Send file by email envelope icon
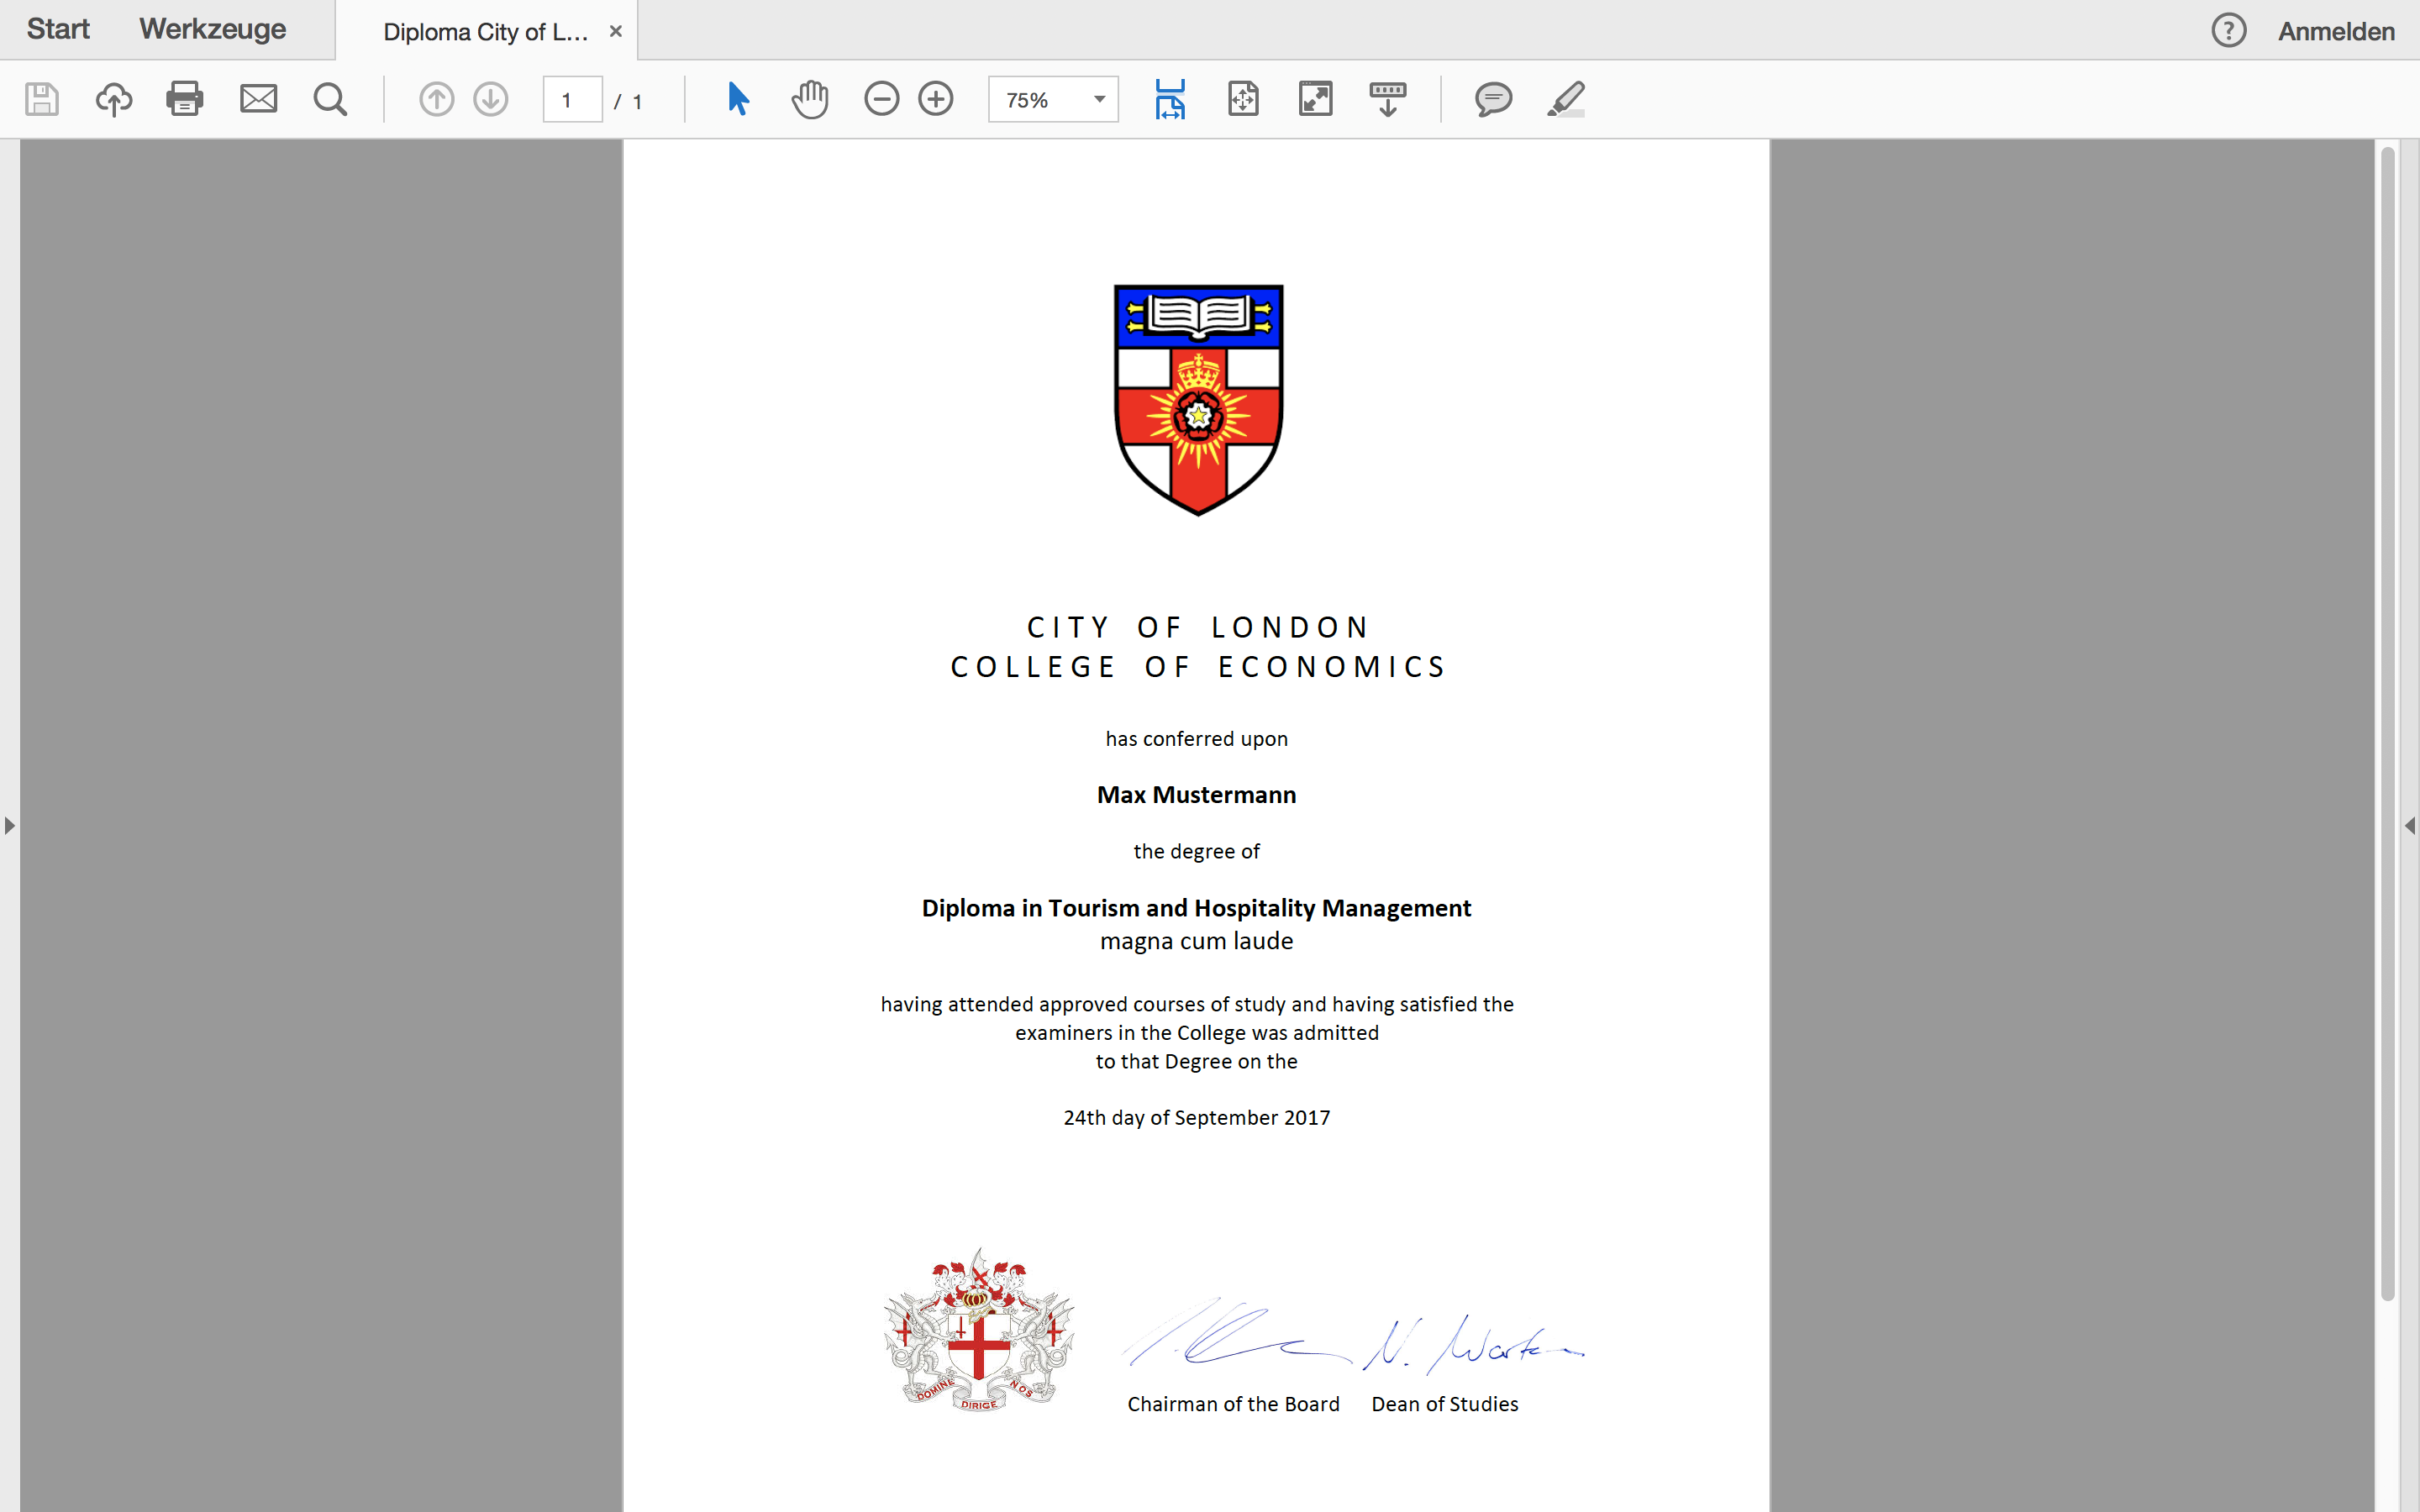 coord(258,99)
